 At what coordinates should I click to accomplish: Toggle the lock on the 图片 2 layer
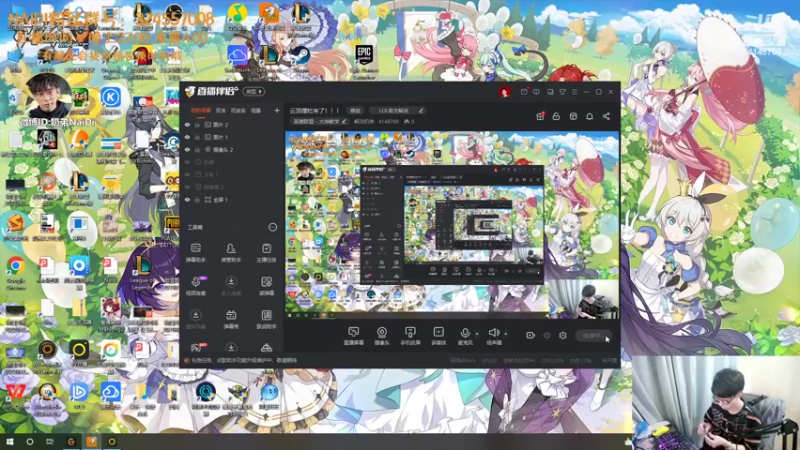(197, 124)
